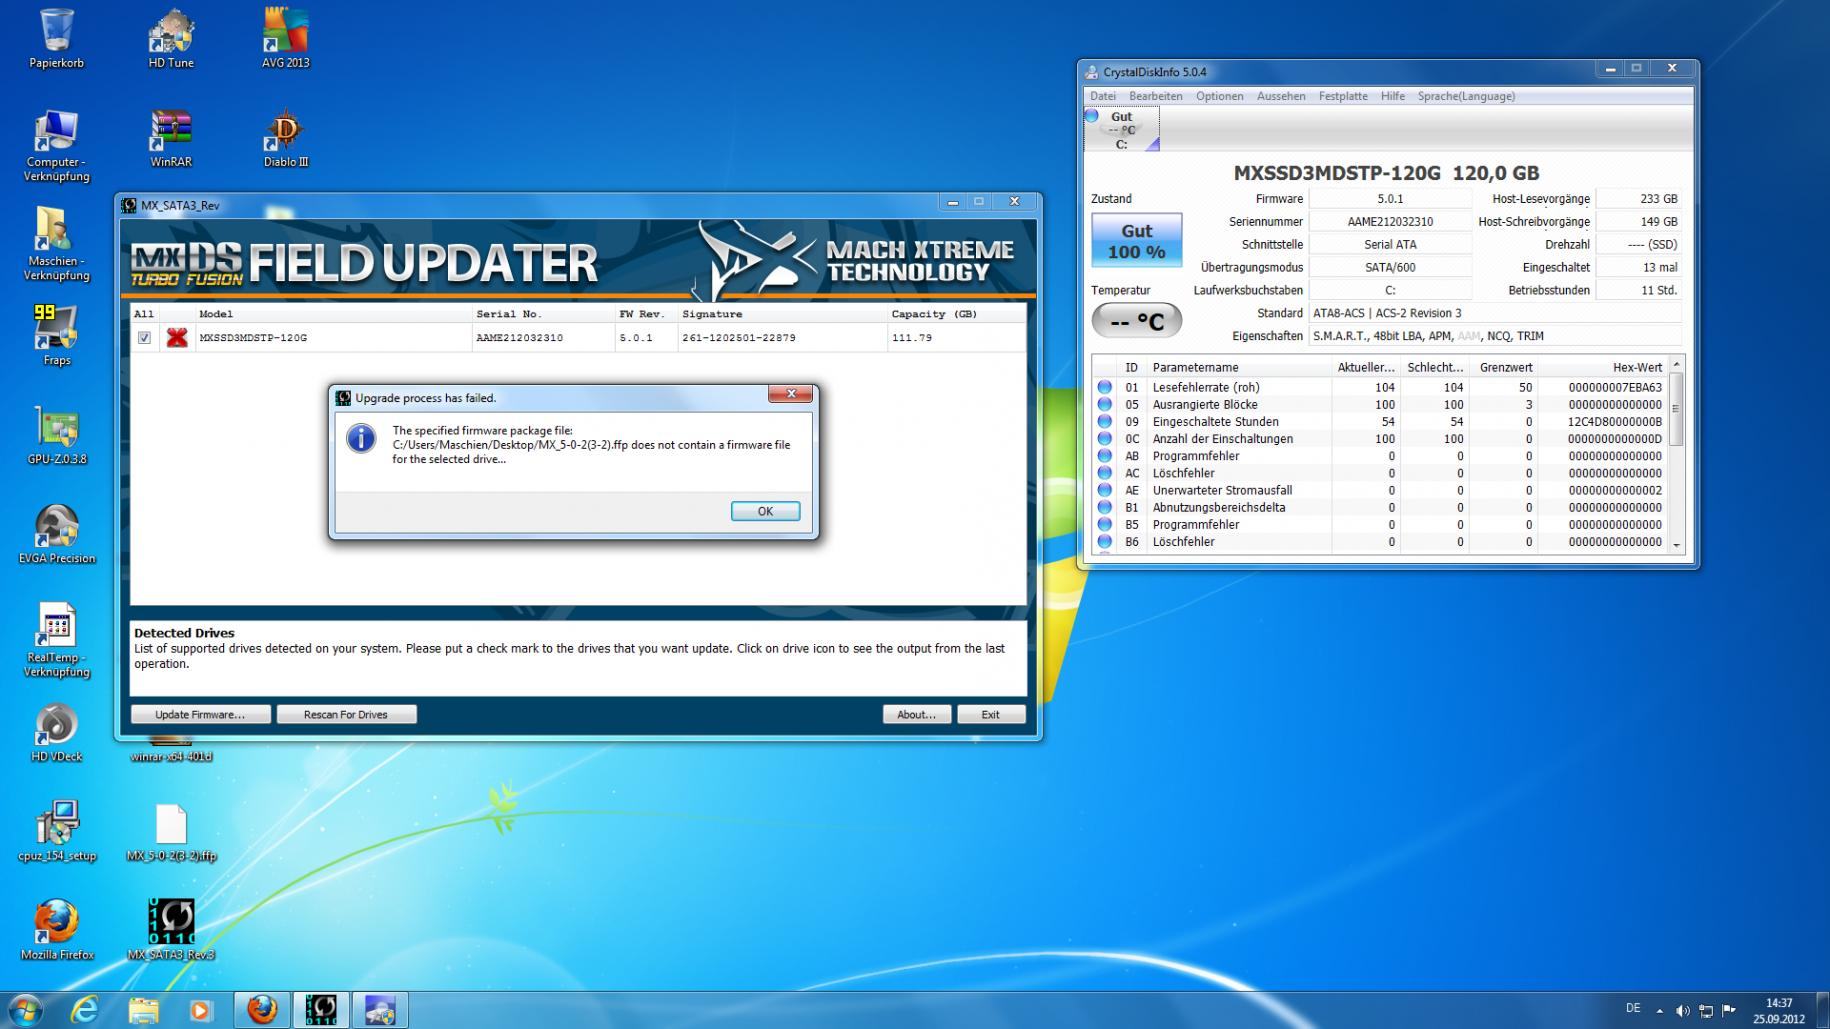Click the Hex-Wert column header

[1602, 367]
